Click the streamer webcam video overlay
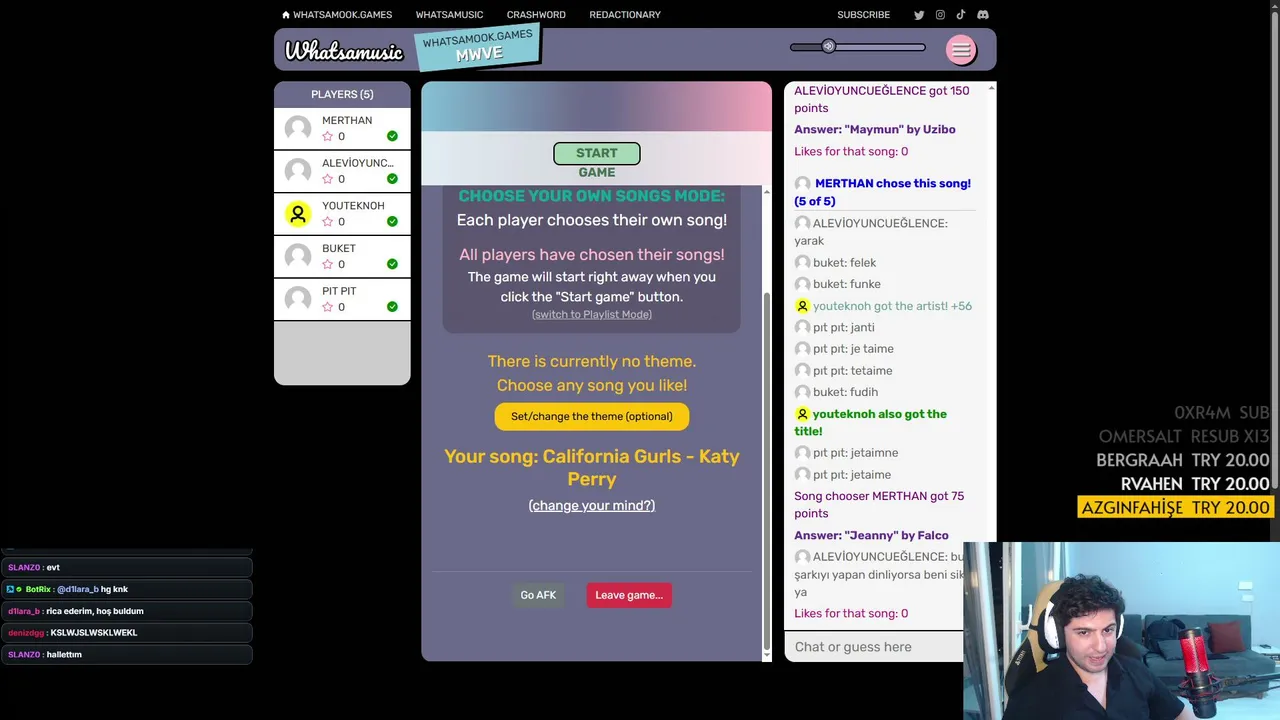1280x720 pixels. pyautogui.click(x=1121, y=631)
